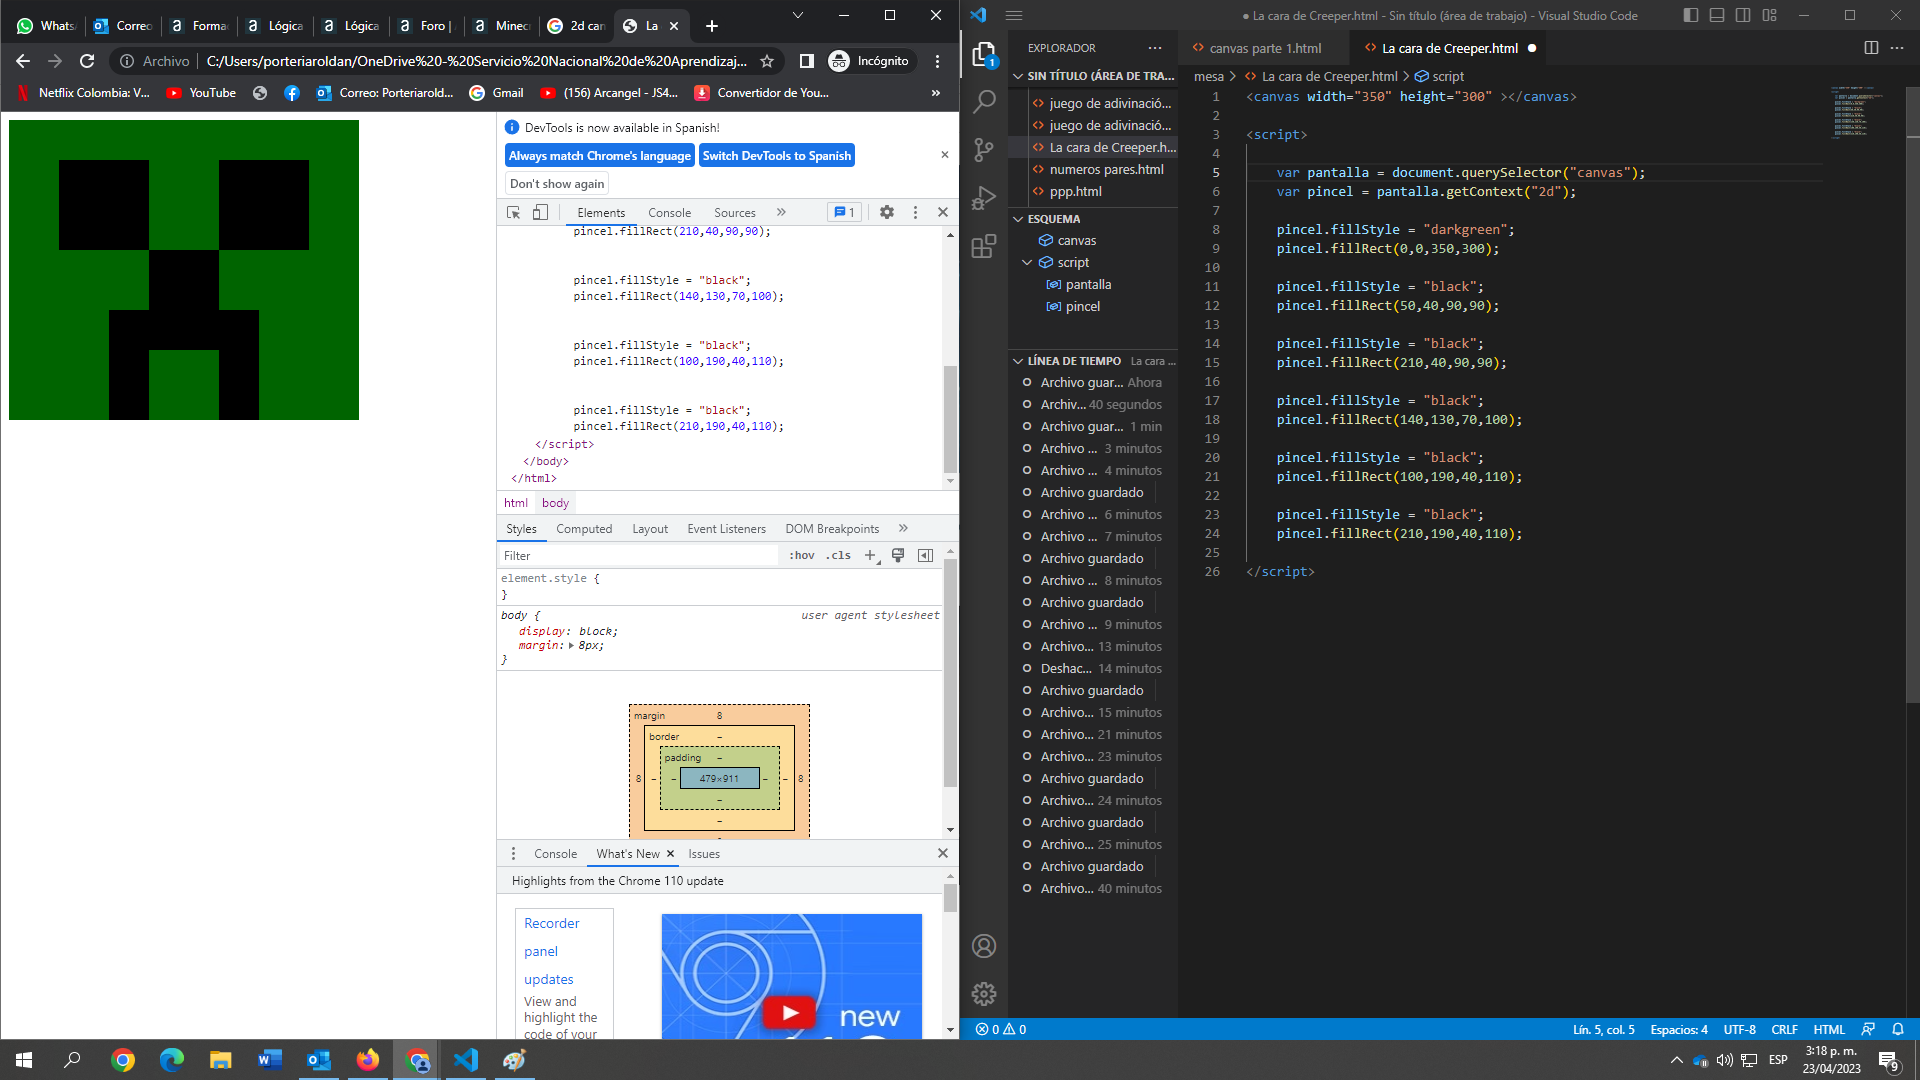Open the Computed tab
Image resolution: width=1920 pixels, height=1080 pixels.
584,529
